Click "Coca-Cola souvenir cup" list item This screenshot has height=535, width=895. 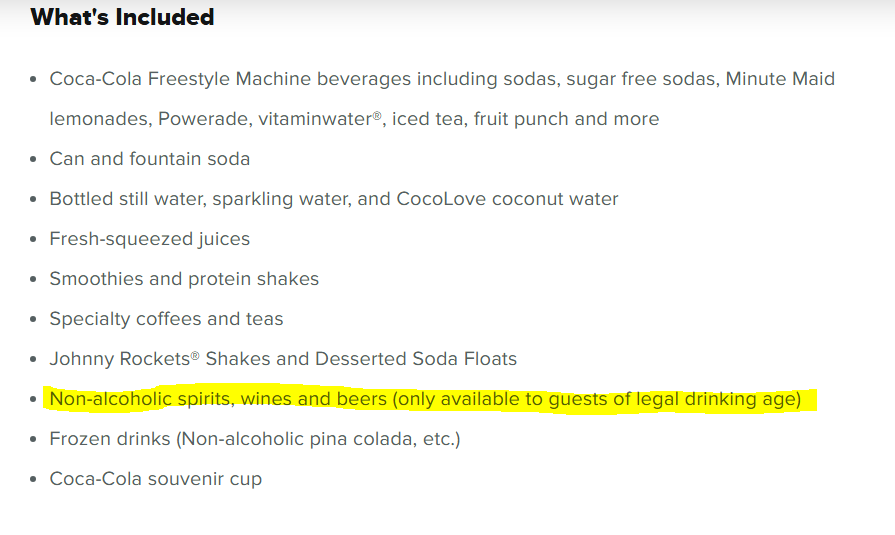pyautogui.click(x=156, y=478)
